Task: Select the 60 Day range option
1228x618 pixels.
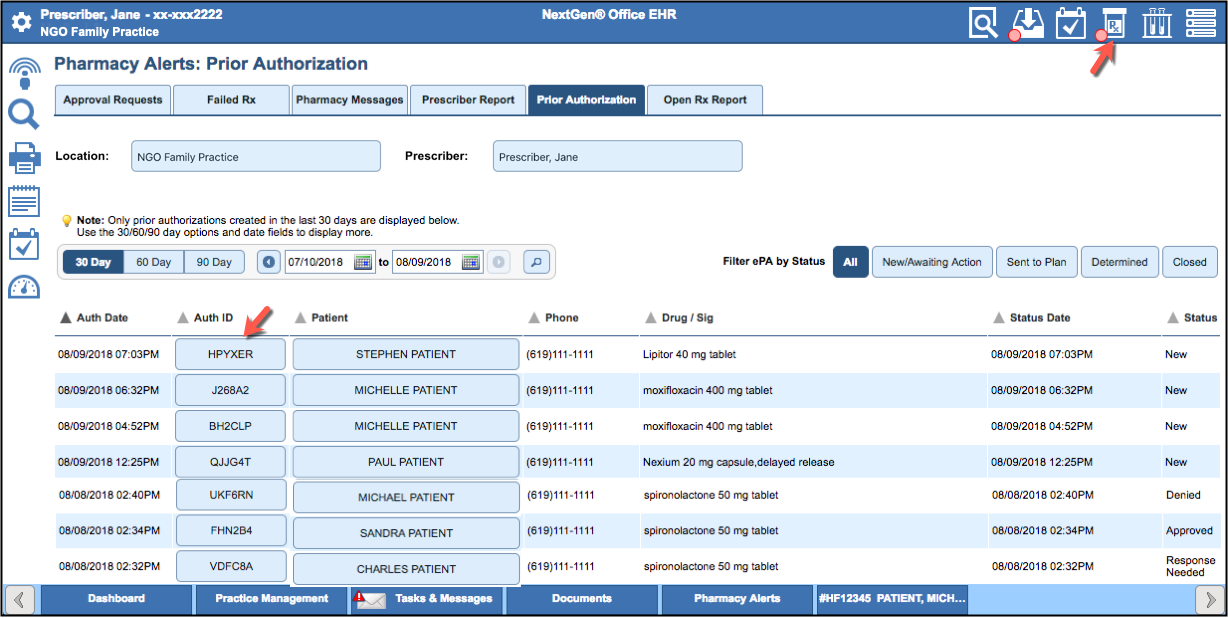Action: [154, 262]
